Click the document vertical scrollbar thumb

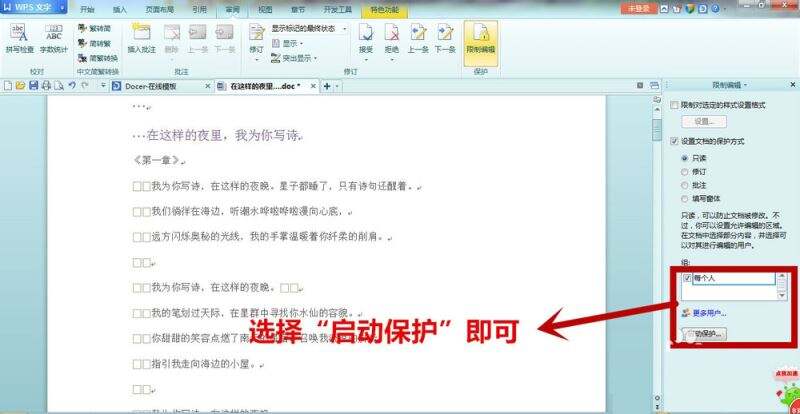click(x=657, y=129)
